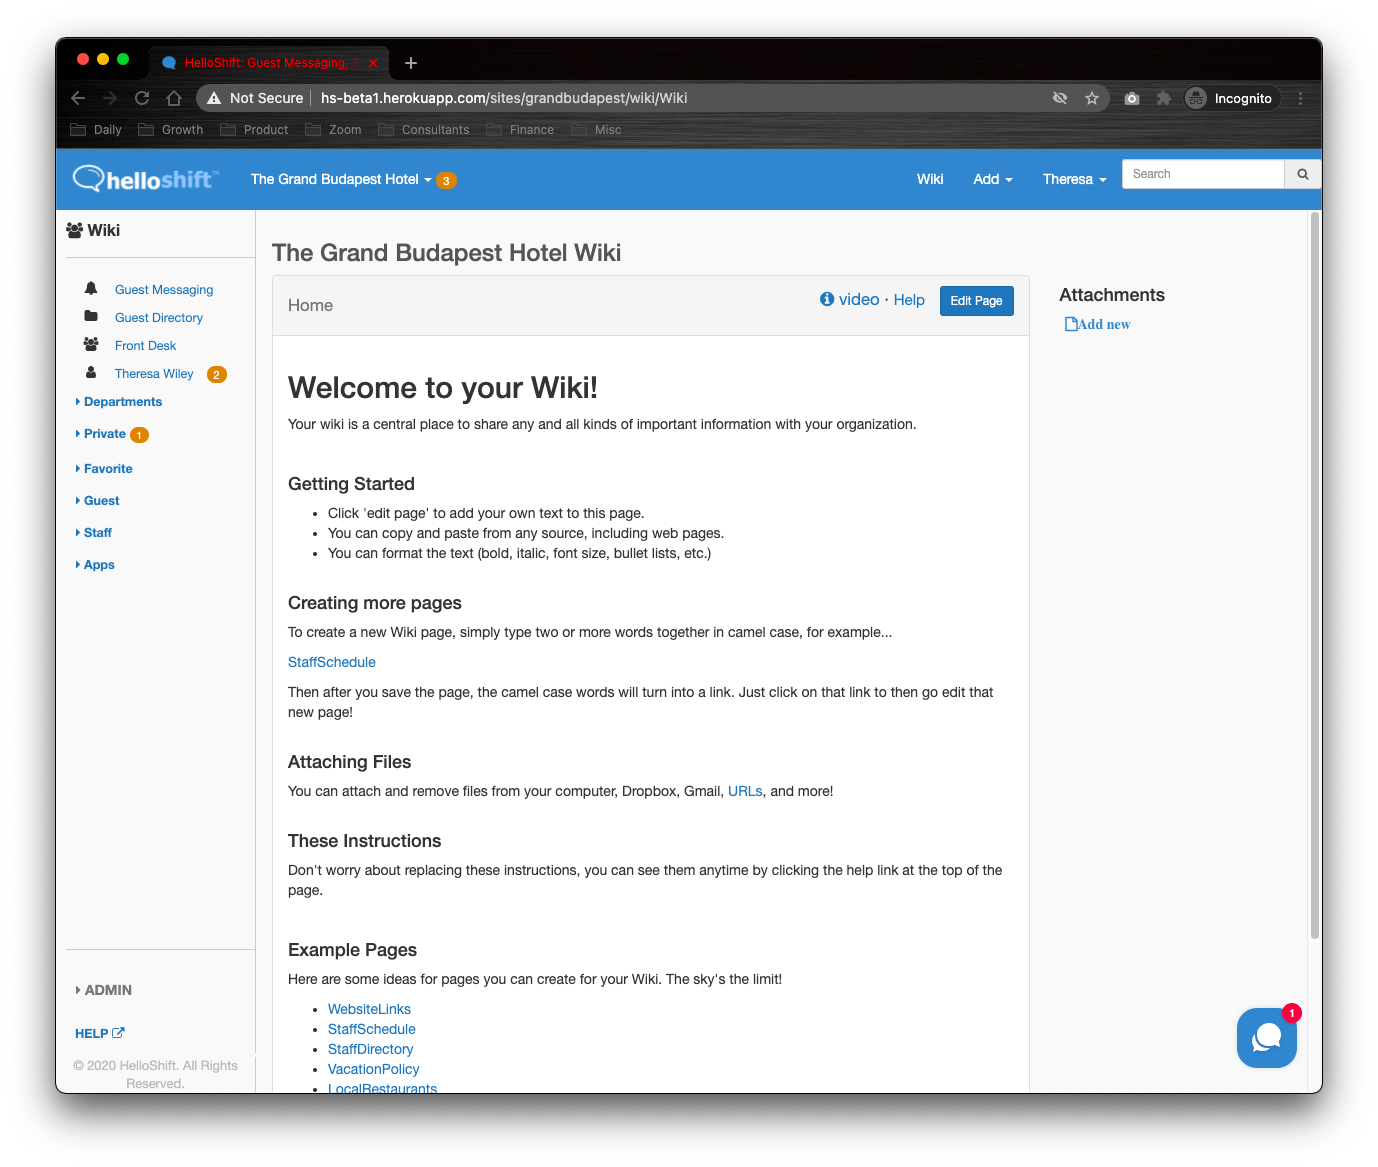Open the chat bubble messenger widget
The width and height of the screenshot is (1378, 1167).
click(1266, 1038)
